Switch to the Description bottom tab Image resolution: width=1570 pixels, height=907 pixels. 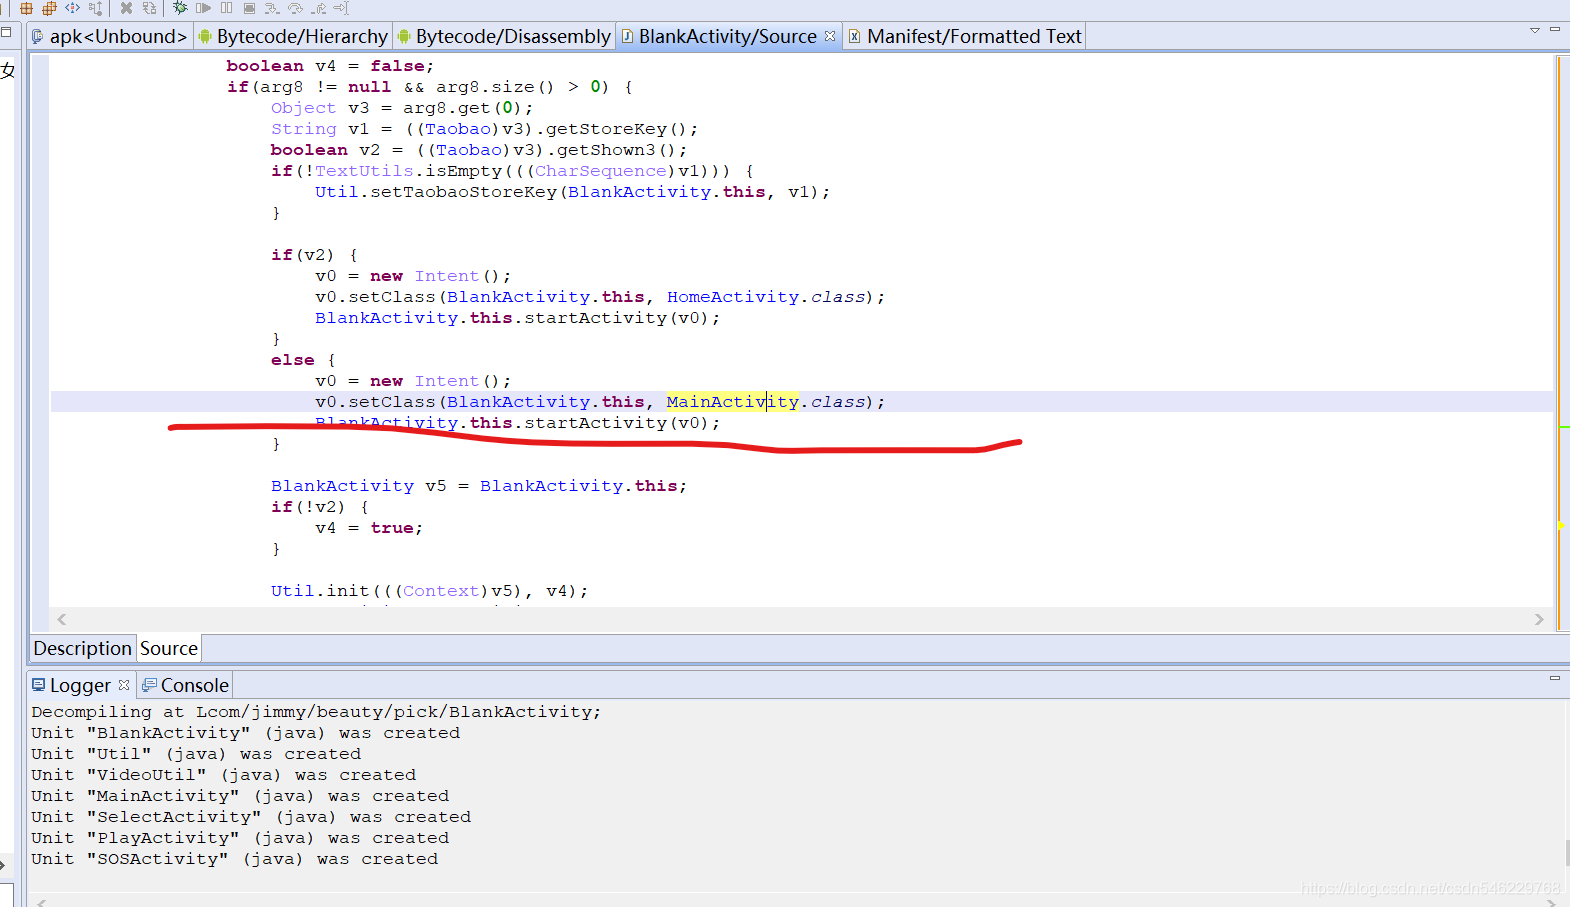pyautogui.click(x=83, y=648)
